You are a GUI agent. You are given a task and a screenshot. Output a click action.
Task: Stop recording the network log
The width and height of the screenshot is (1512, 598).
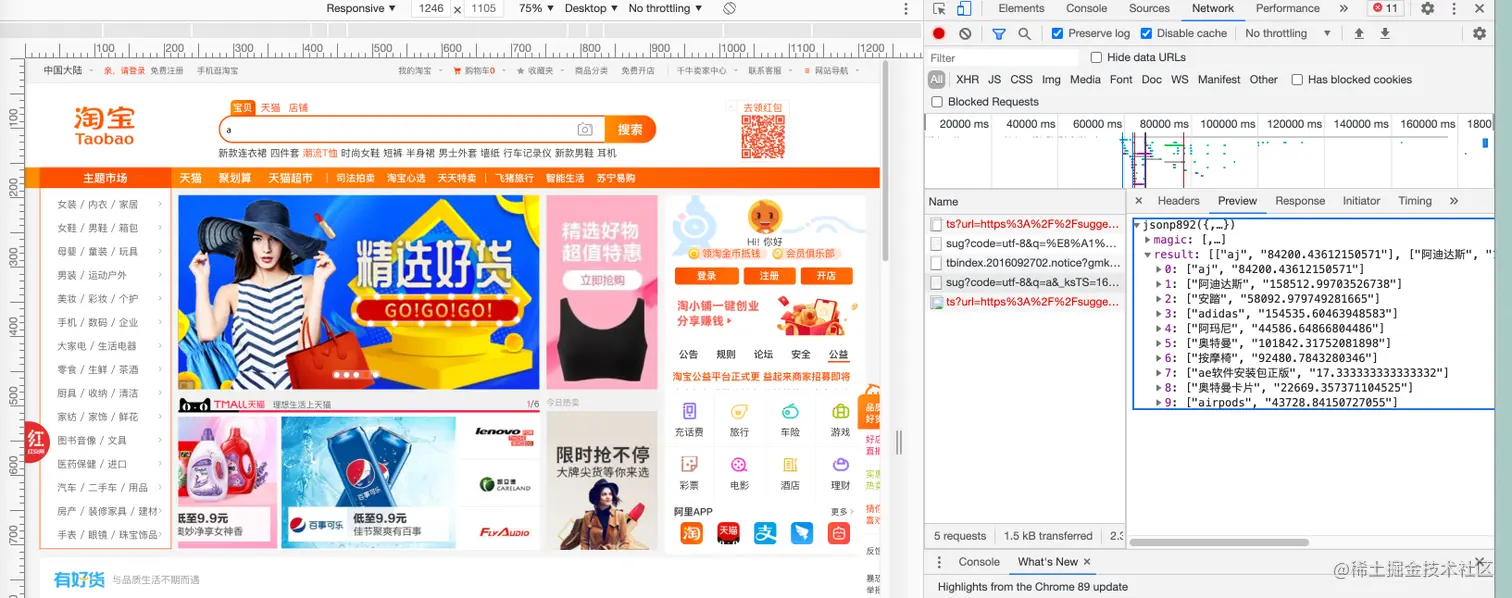tap(938, 33)
